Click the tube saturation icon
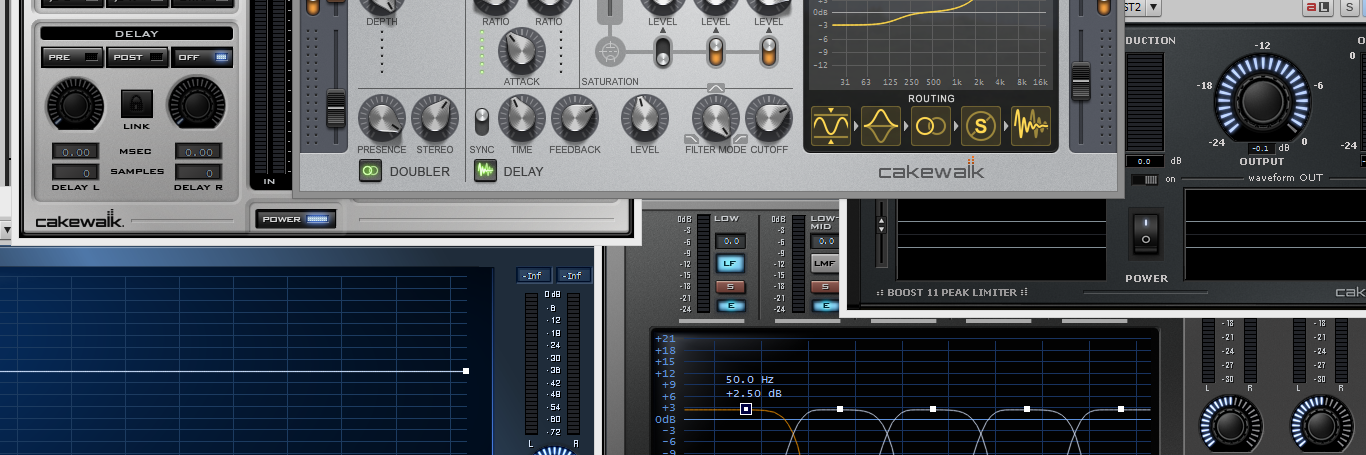1366x455 pixels. click(608, 50)
